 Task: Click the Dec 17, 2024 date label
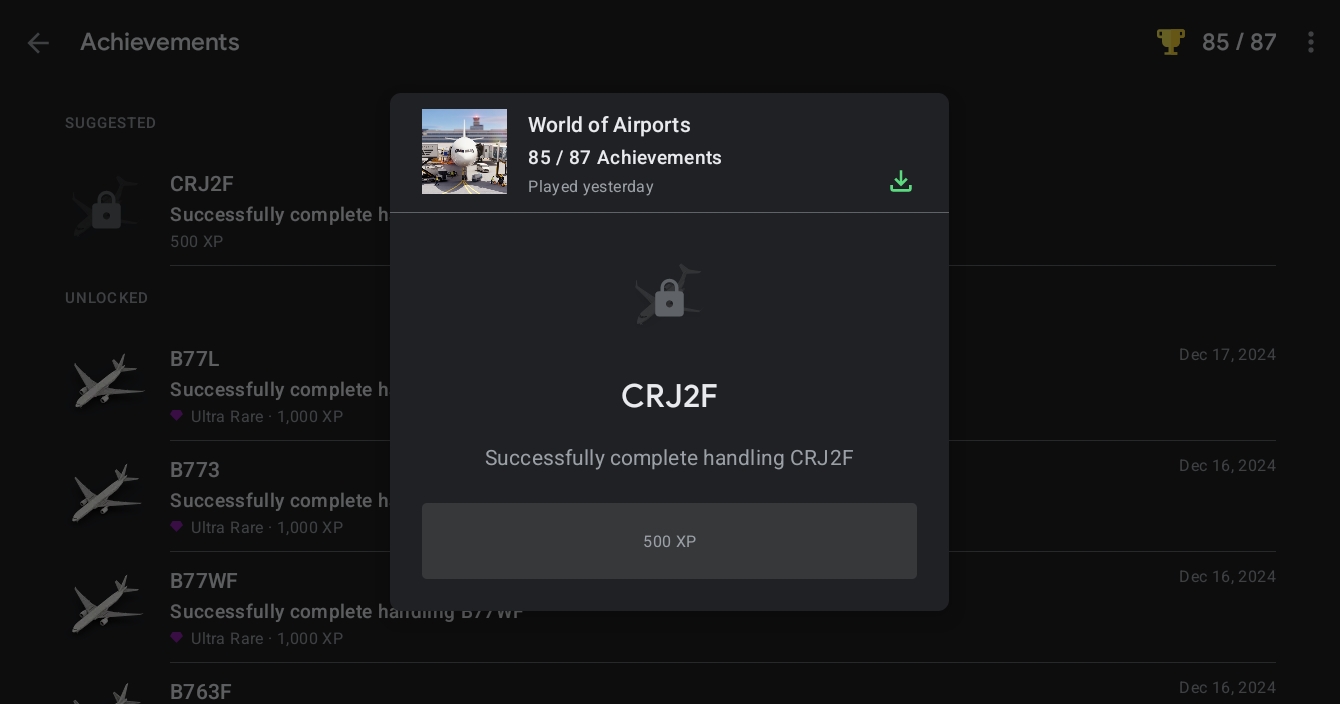tap(1227, 355)
